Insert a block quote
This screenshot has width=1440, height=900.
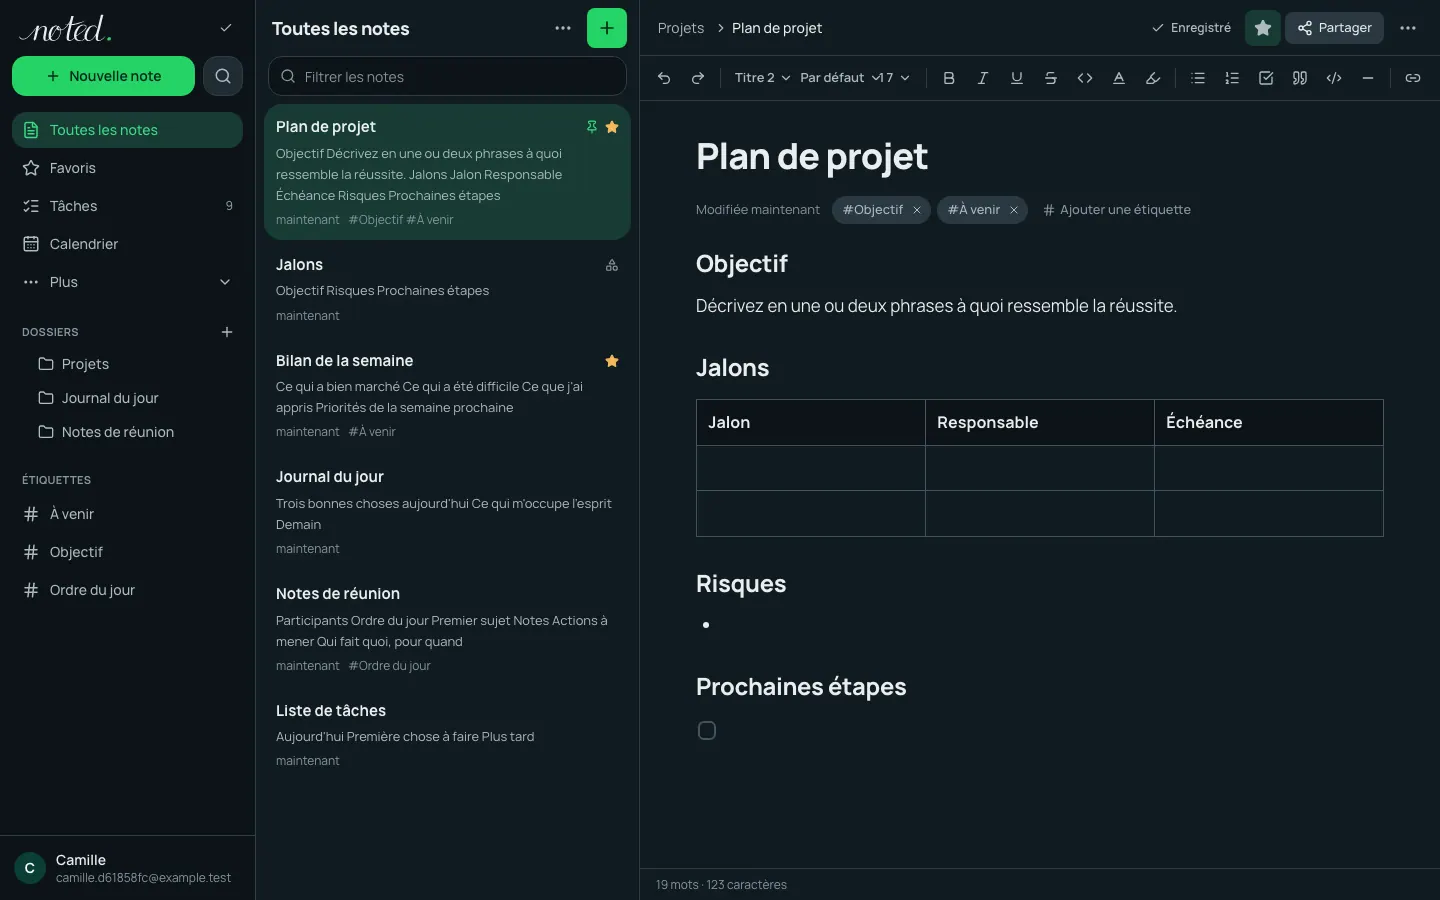[1300, 78]
